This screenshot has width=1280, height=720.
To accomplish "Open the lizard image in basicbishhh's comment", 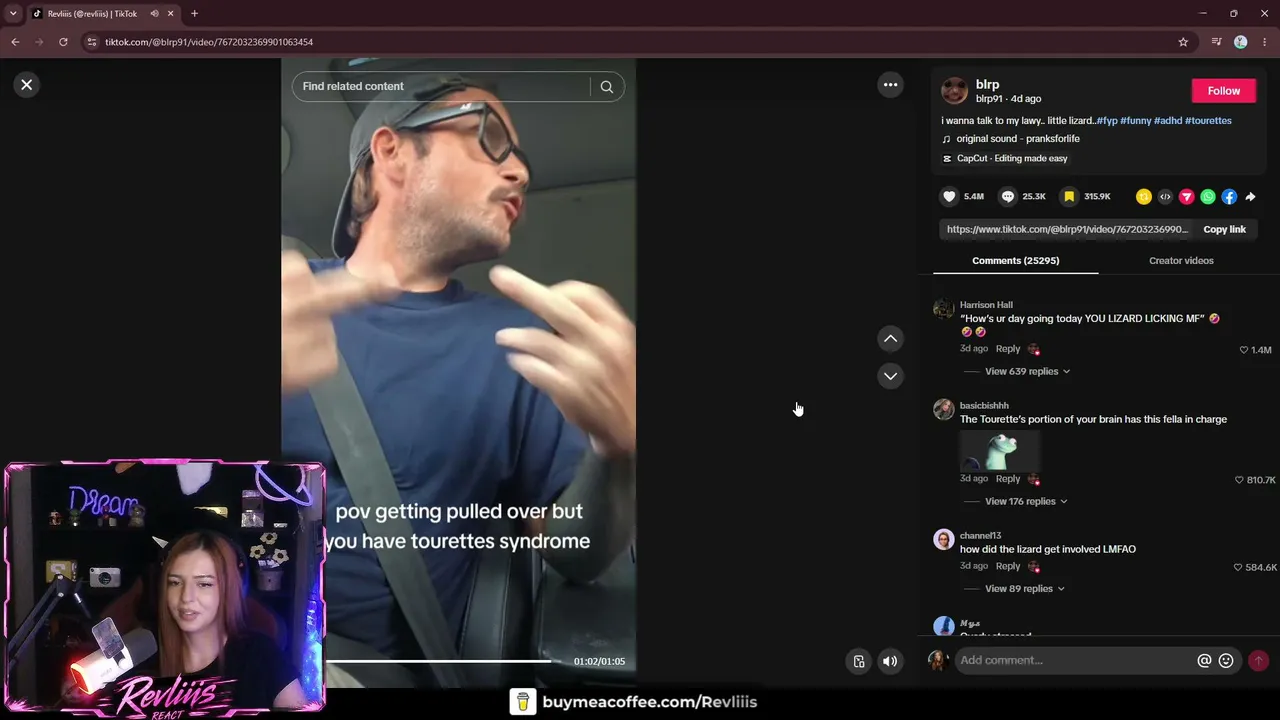I will (1000, 450).
